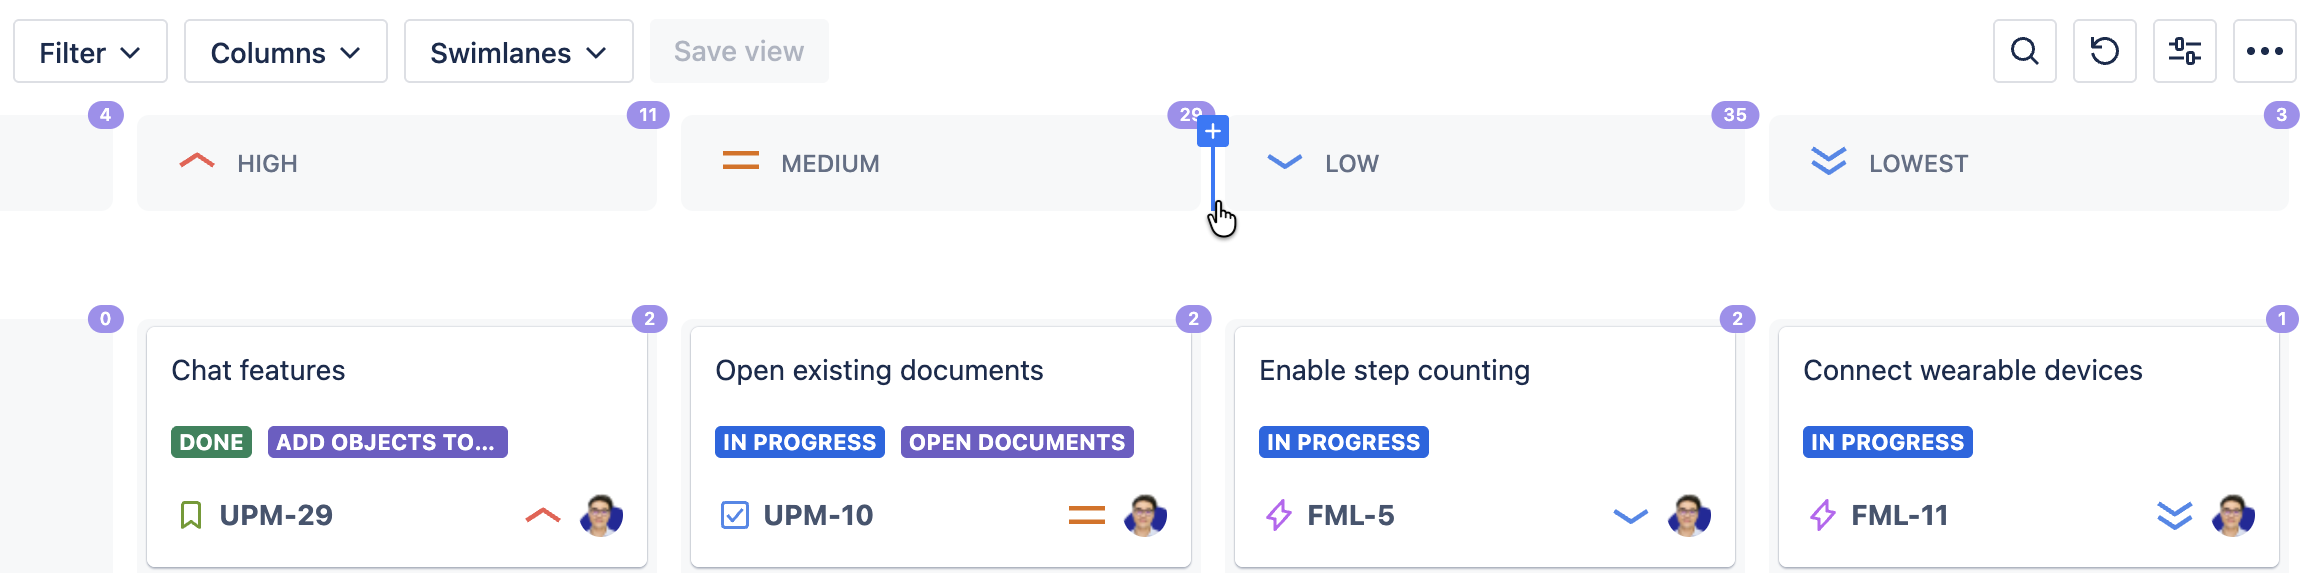Click the blue plus add-column button
This screenshot has height=573, width=2309.
(x=1213, y=131)
